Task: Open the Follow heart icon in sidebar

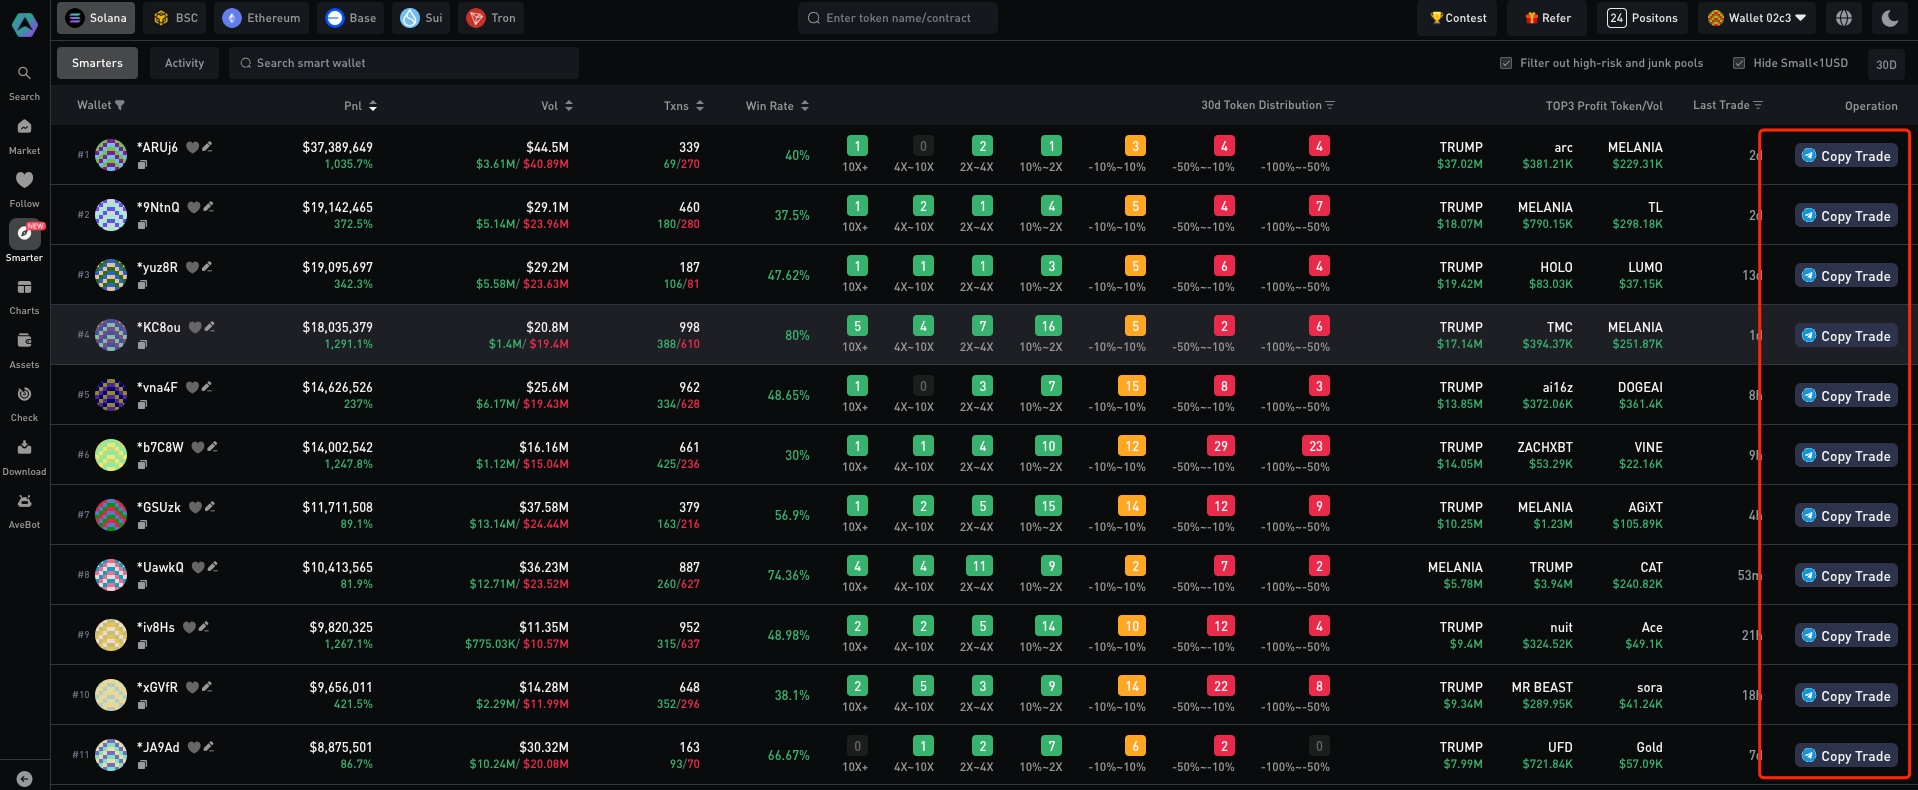Action: 24,180
